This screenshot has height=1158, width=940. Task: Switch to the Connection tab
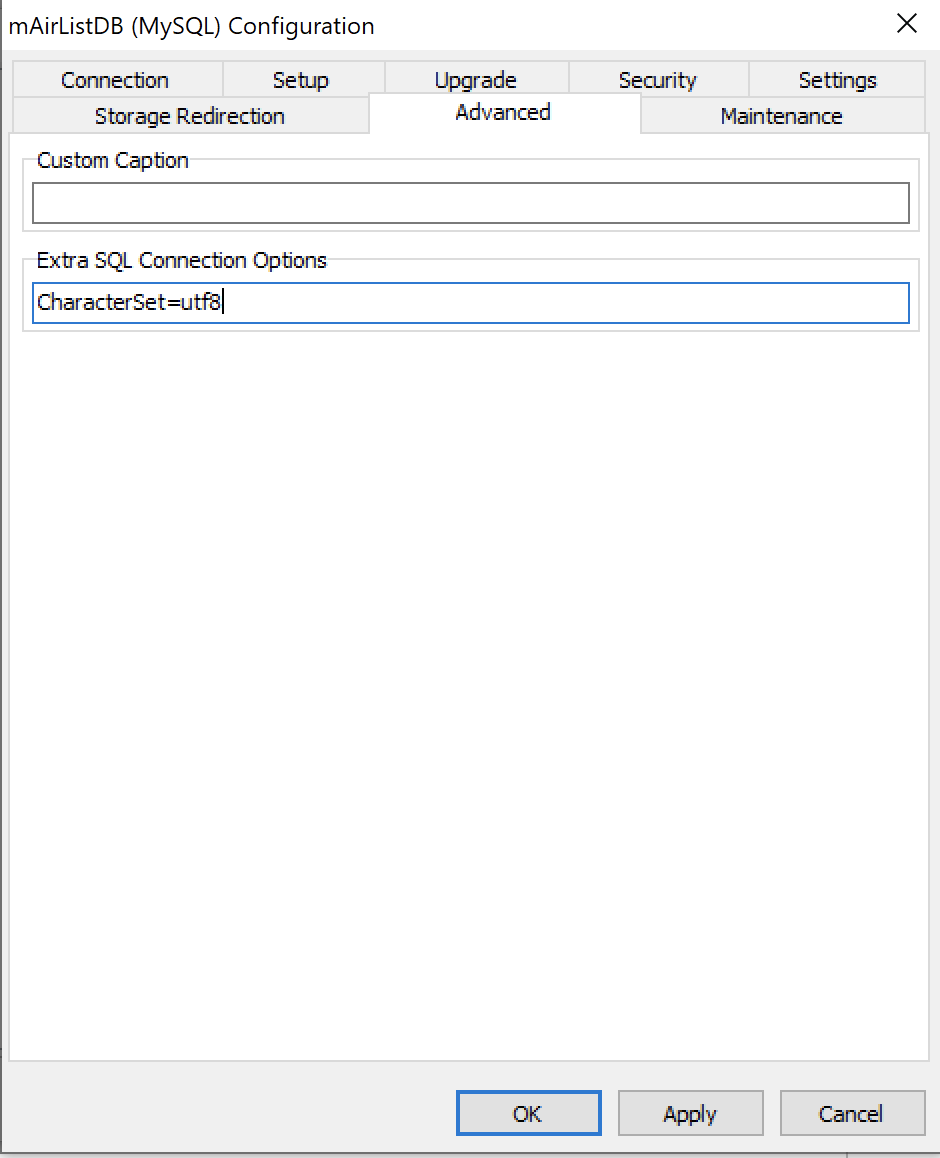[115, 80]
